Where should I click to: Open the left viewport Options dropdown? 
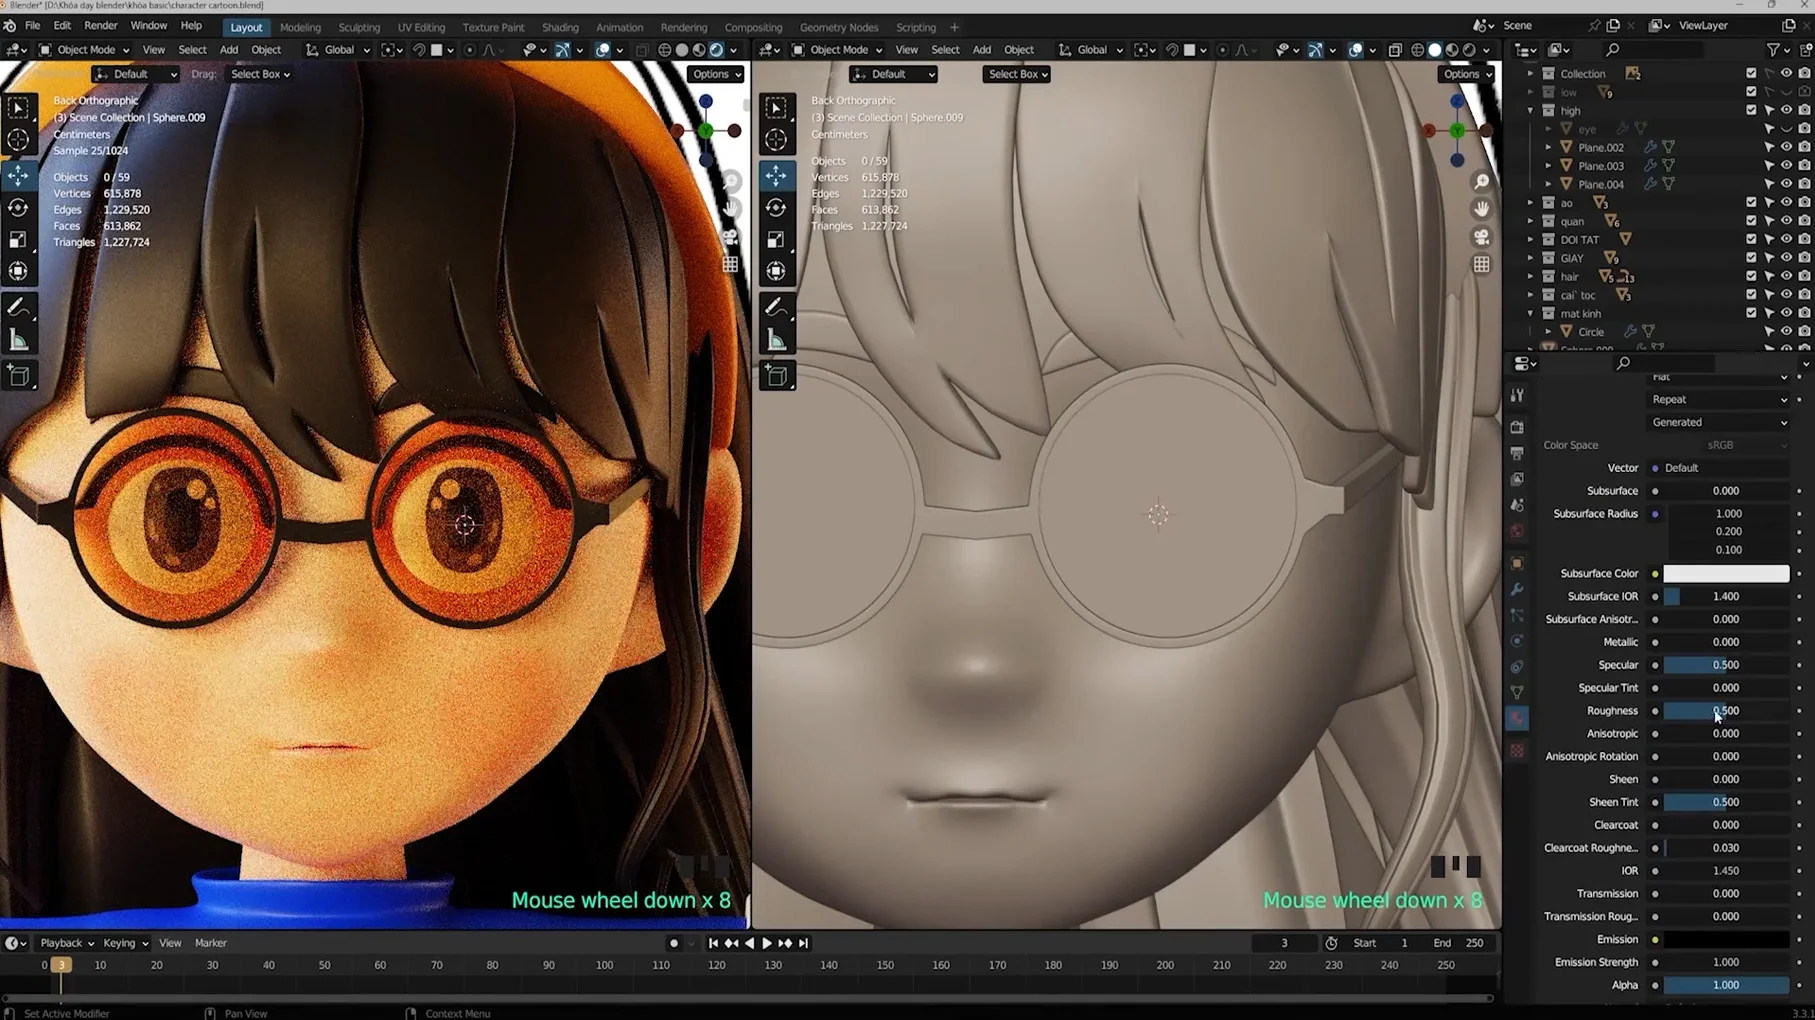[x=716, y=74]
